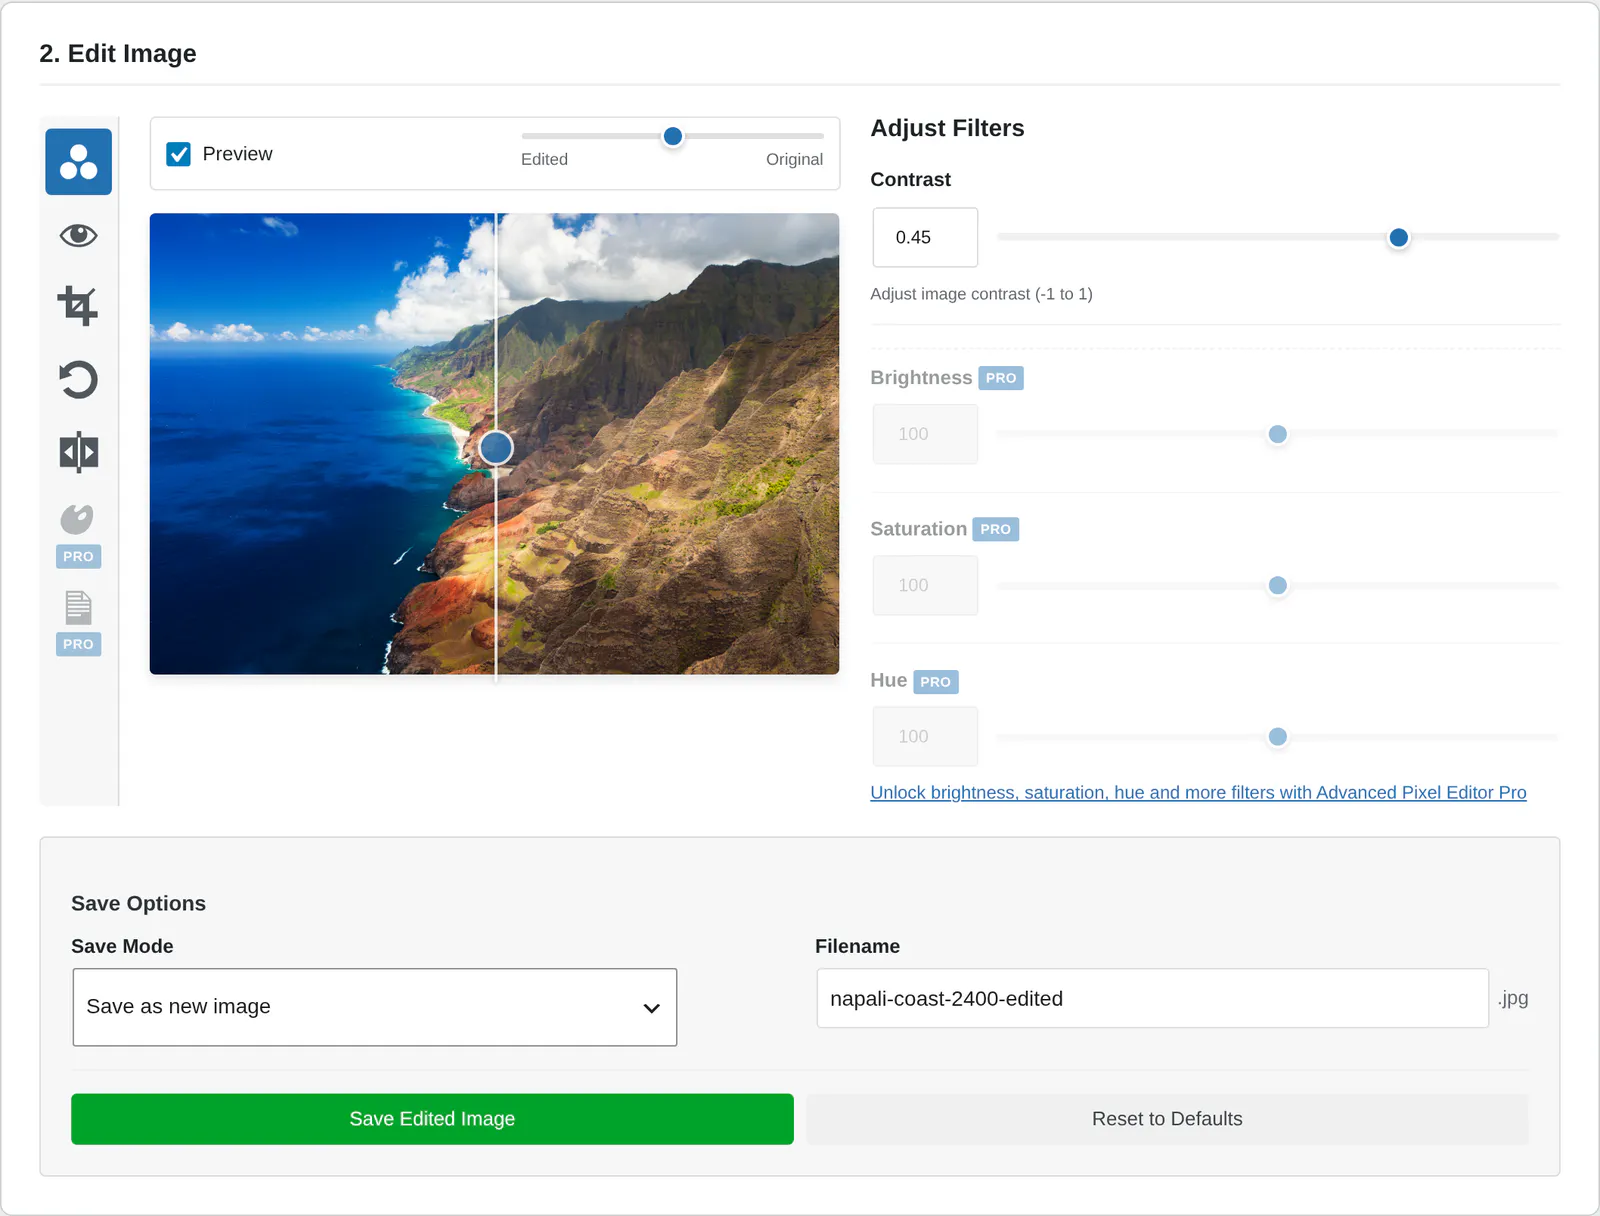
Task: Select the Adjust Filters tool icon
Action: click(x=78, y=162)
